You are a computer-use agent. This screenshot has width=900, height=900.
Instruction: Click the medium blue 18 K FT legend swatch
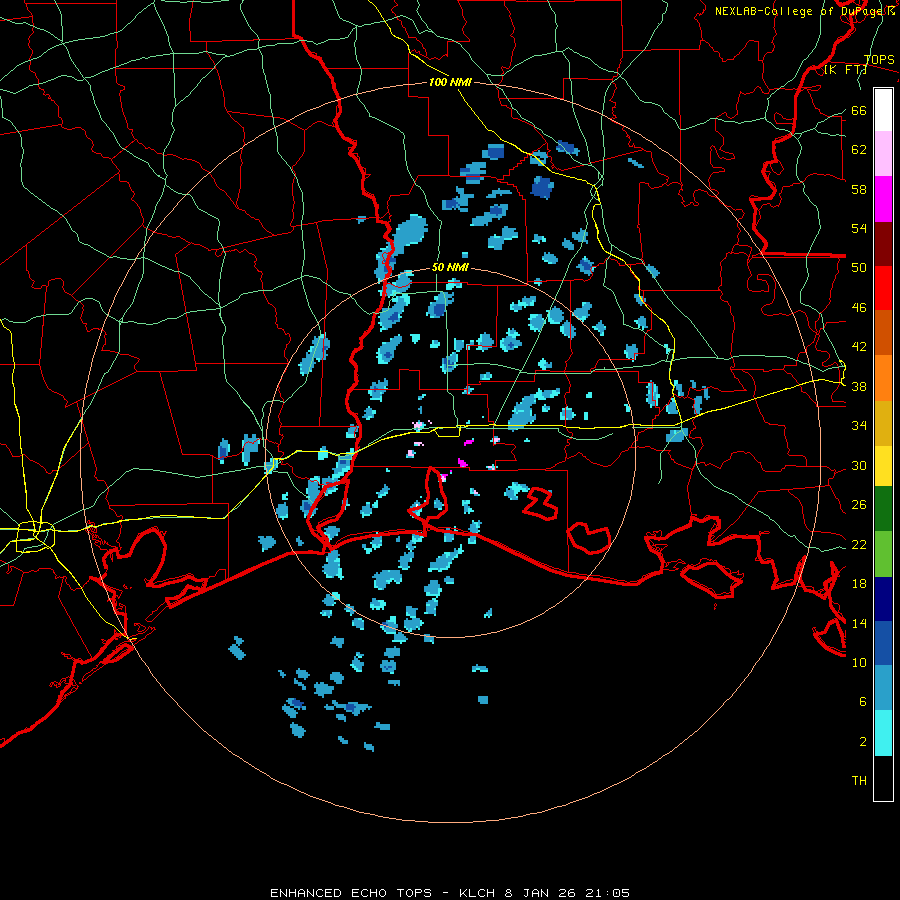[883, 643]
